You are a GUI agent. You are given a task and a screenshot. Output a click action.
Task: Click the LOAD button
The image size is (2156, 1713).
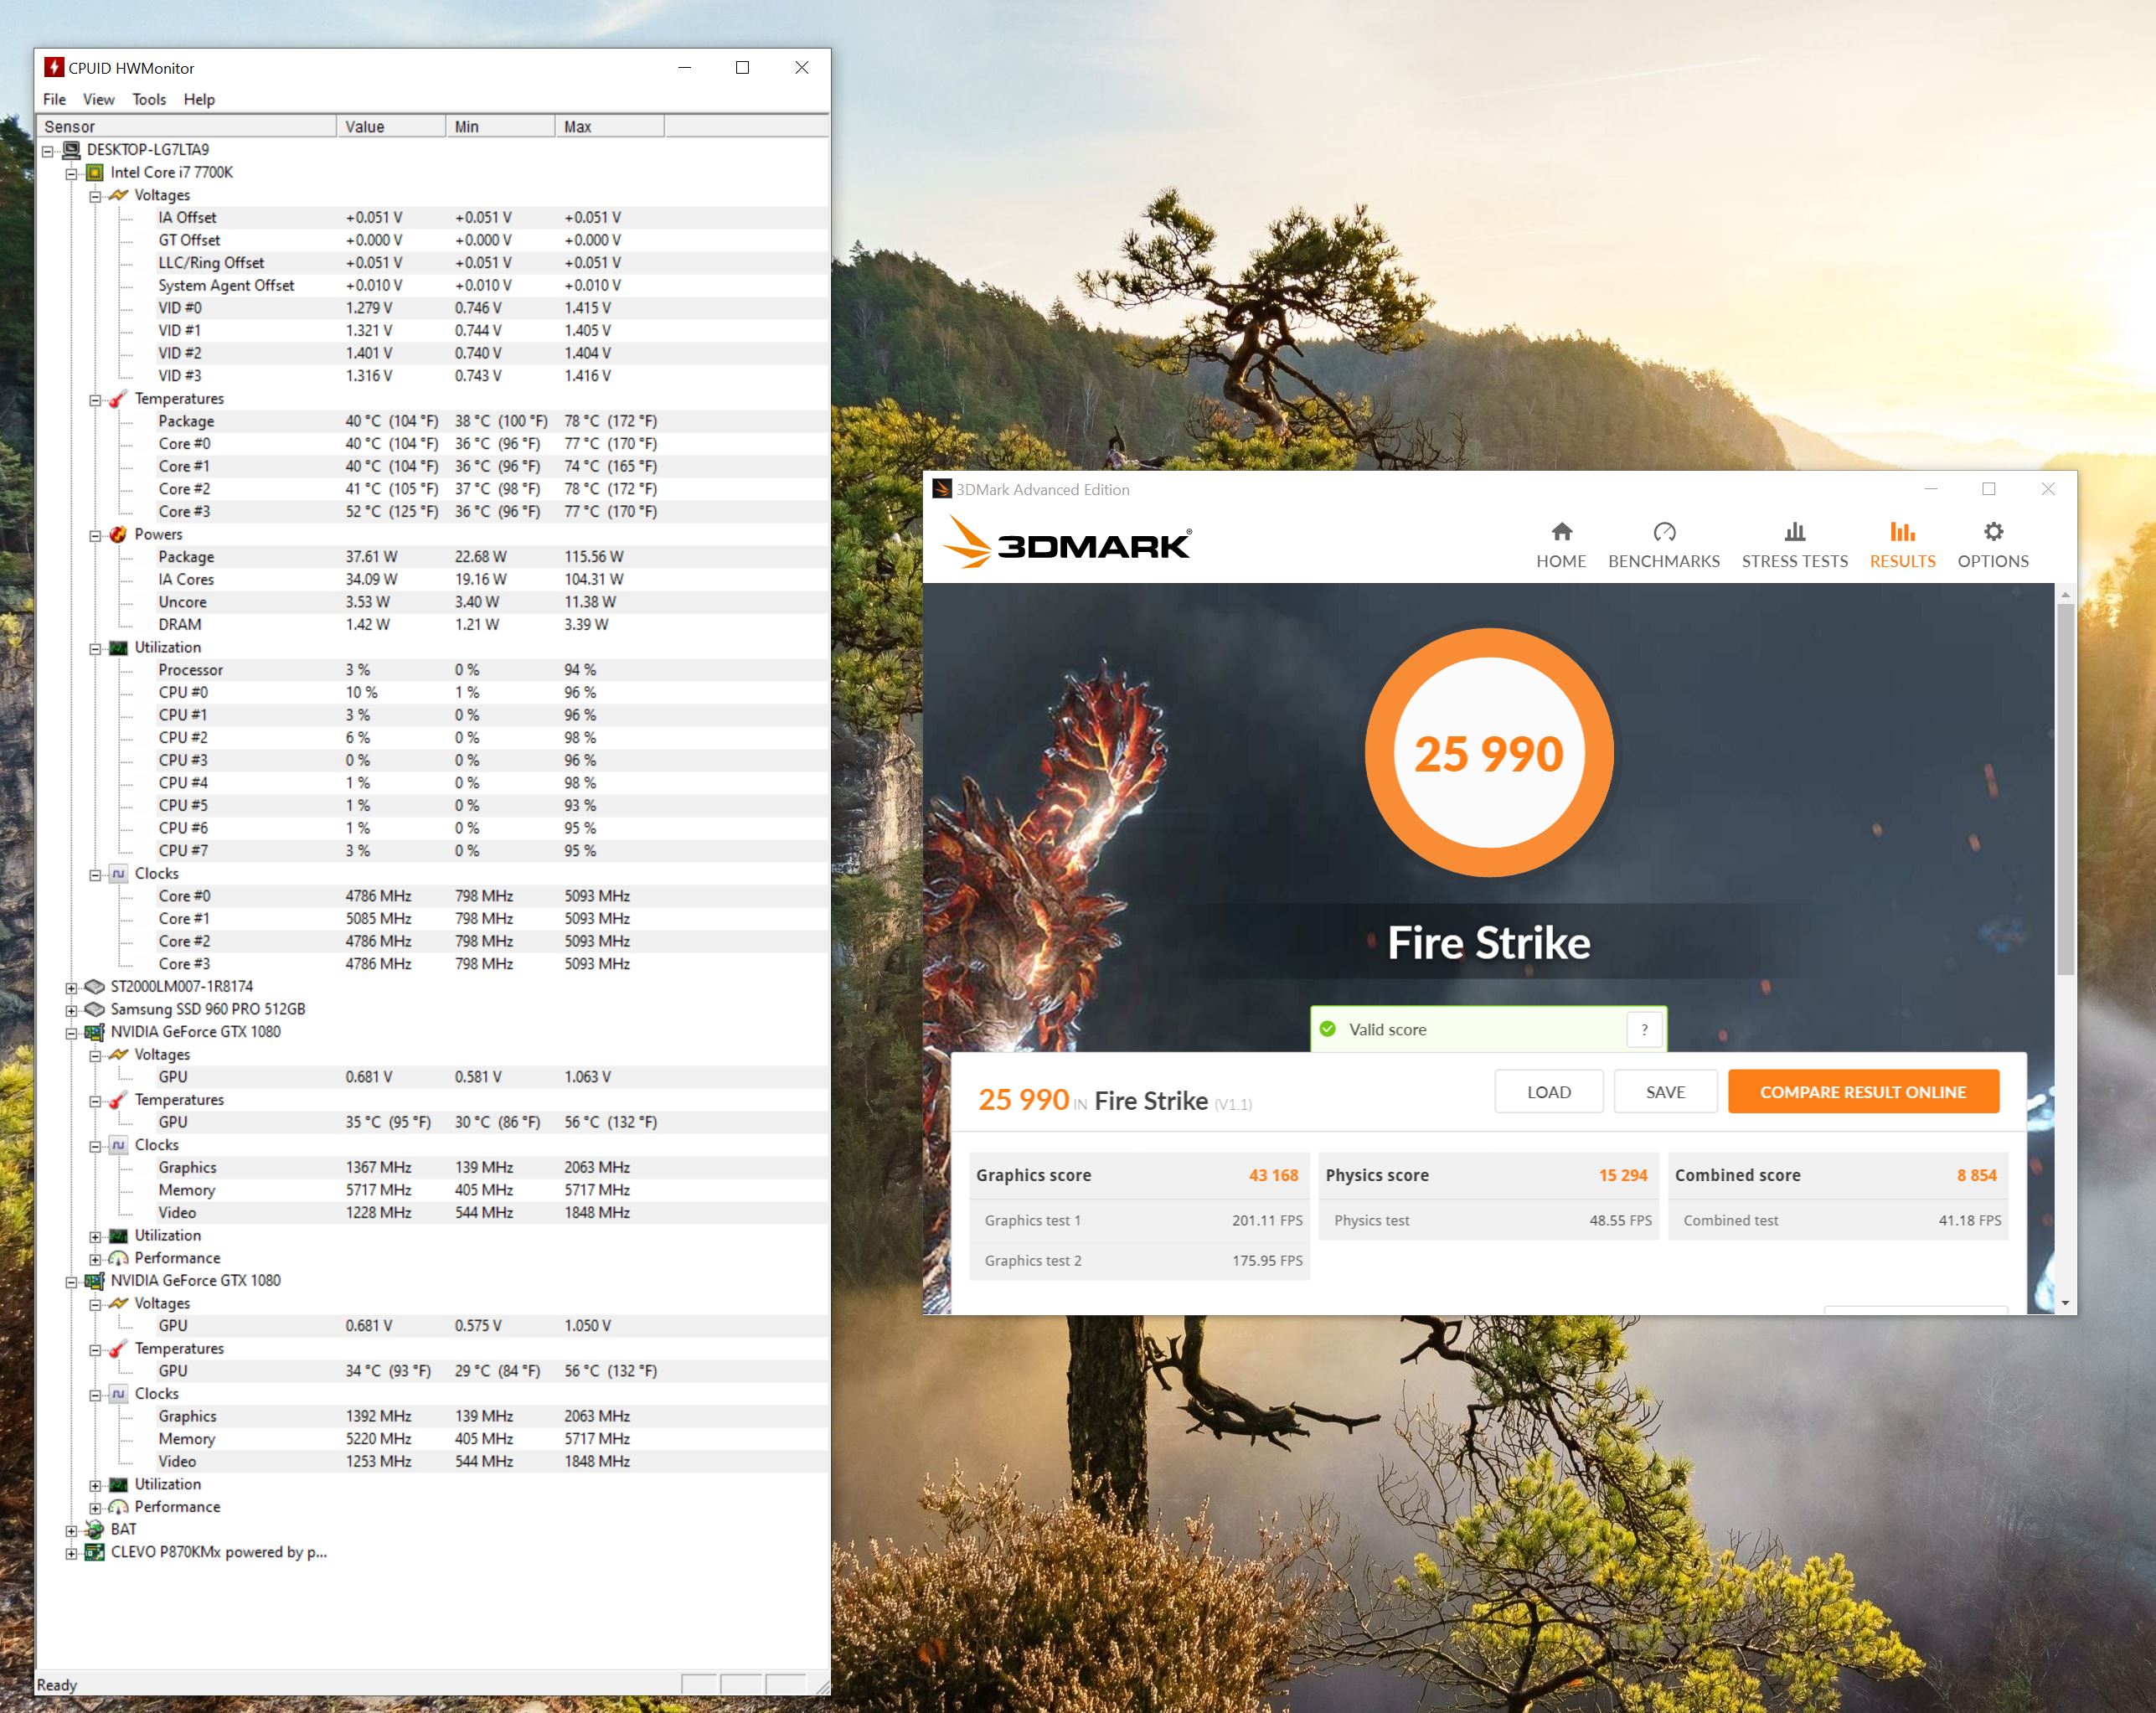(1548, 1092)
